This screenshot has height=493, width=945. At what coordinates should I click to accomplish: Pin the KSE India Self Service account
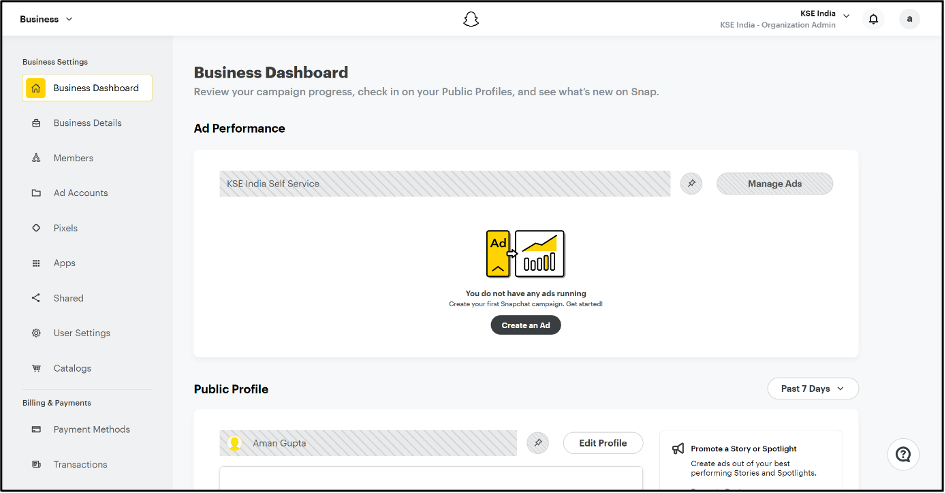(691, 184)
